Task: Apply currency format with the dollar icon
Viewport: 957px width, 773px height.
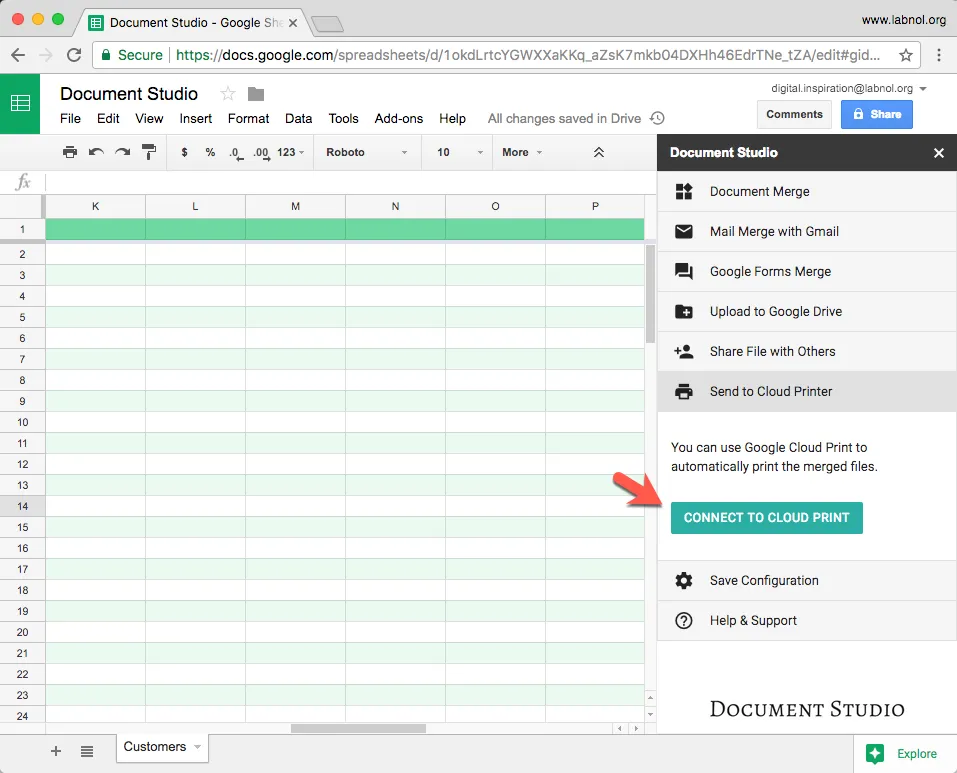Action: [x=184, y=152]
